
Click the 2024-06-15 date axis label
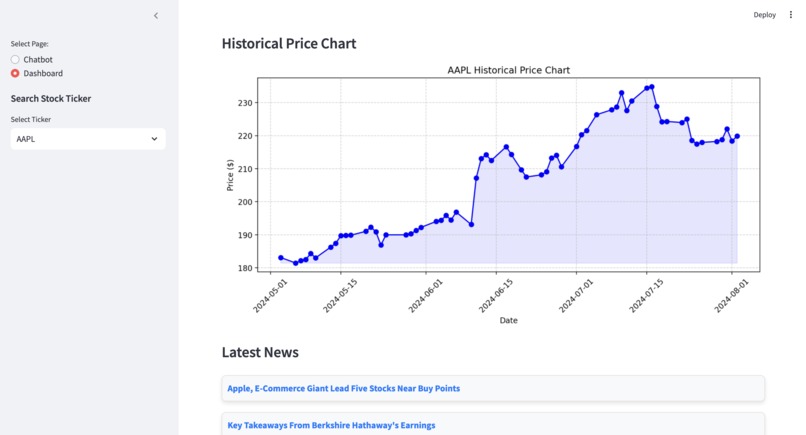pos(496,296)
